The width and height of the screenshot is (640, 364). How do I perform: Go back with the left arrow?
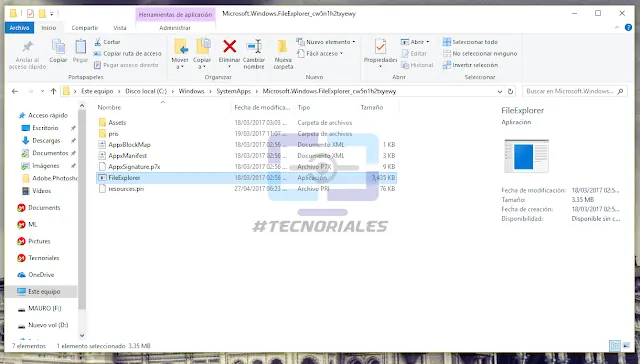point(15,91)
